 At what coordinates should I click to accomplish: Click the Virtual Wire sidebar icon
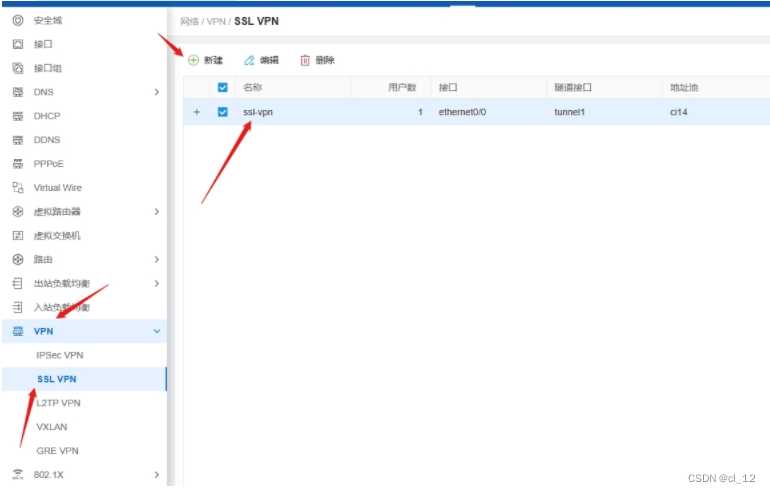tap(18, 188)
